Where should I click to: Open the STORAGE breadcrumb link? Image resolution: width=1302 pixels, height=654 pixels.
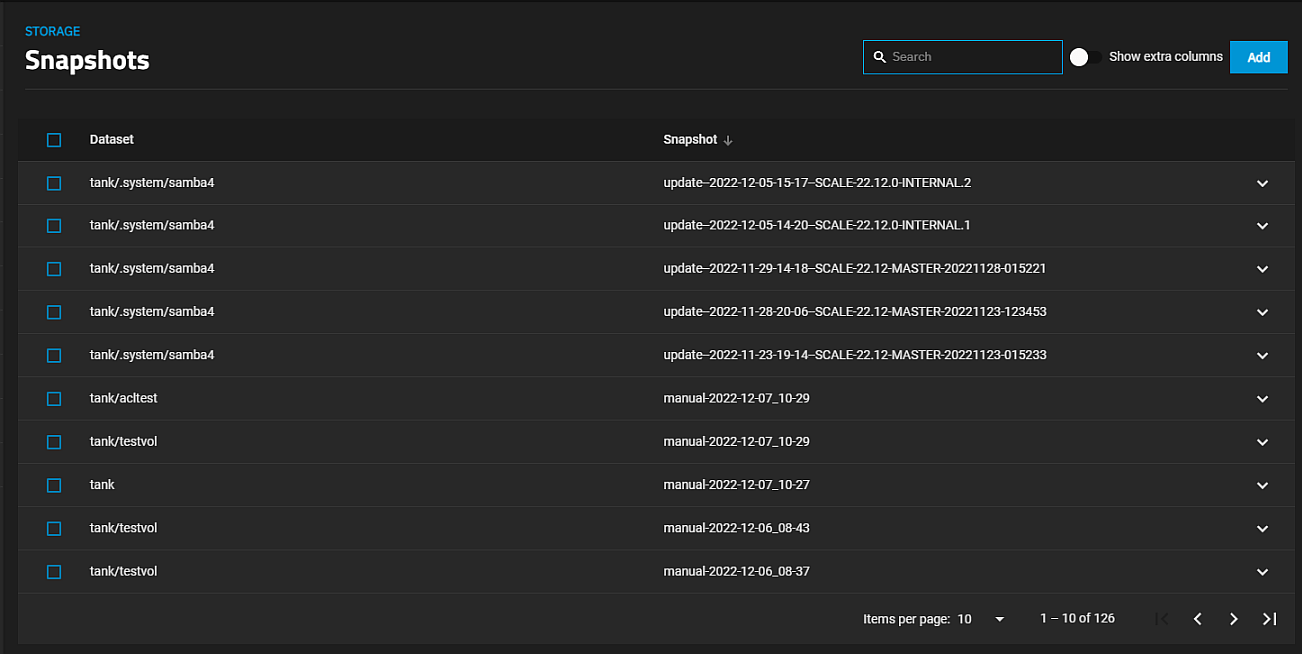click(x=52, y=31)
